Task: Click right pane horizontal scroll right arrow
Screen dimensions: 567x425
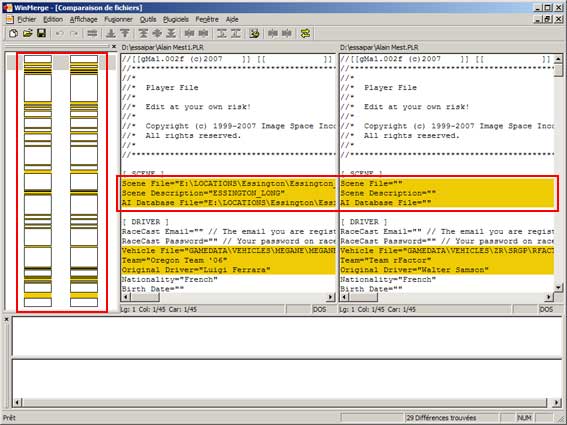Action: coord(549,297)
